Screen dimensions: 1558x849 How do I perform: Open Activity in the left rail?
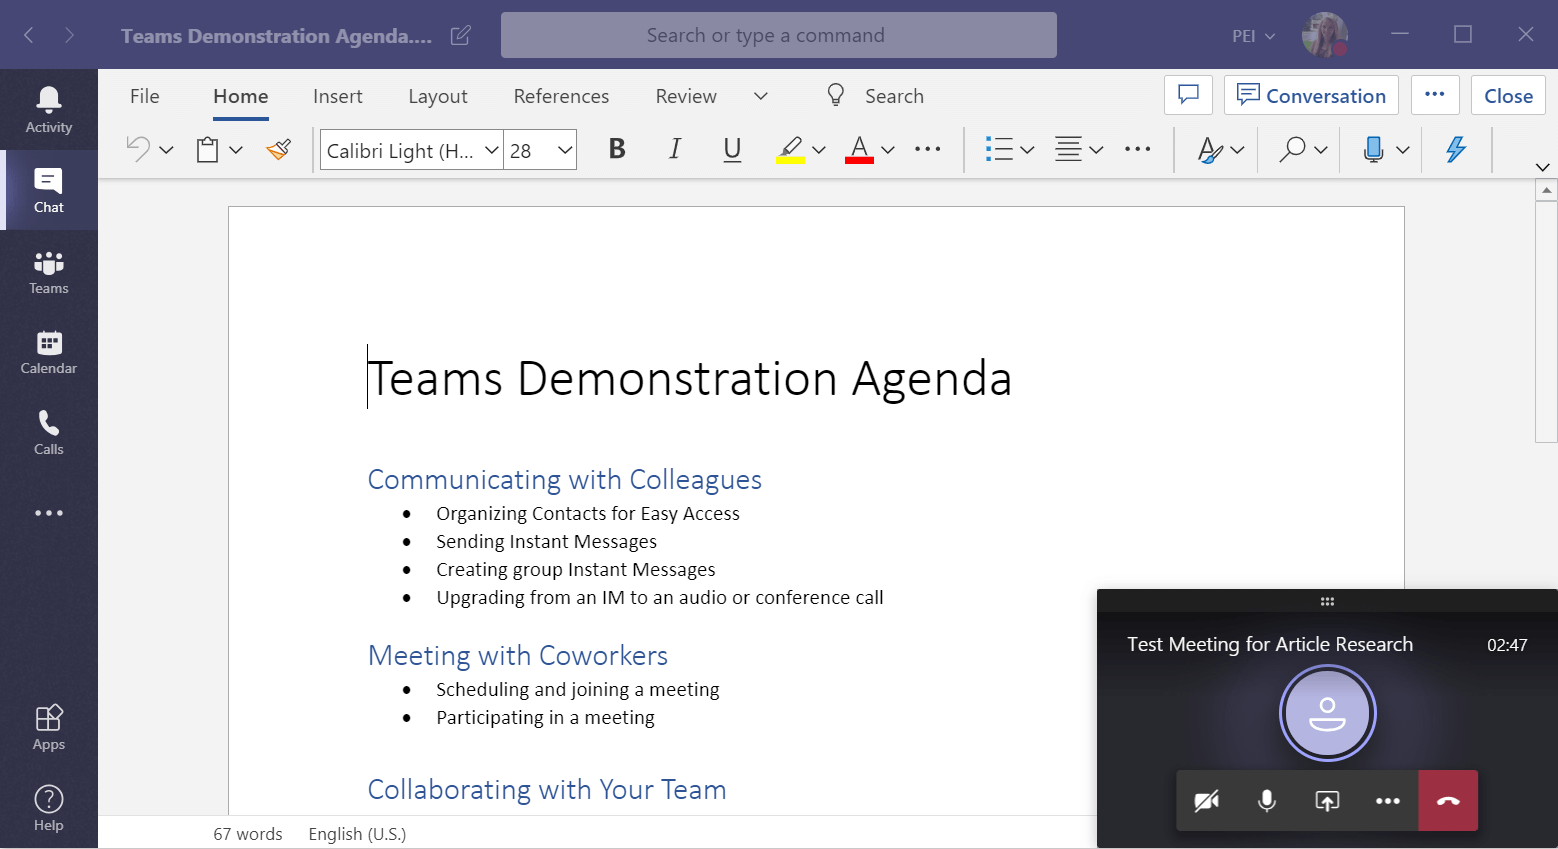(47, 109)
